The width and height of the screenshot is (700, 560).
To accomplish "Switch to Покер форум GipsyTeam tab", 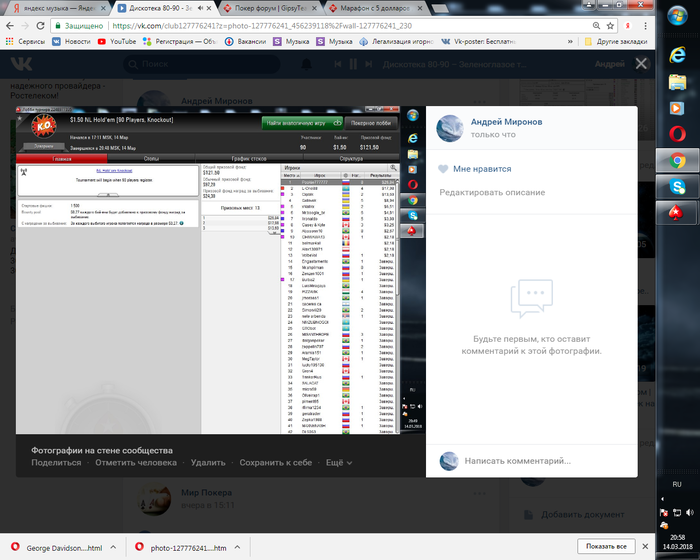I will pos(269,8).
